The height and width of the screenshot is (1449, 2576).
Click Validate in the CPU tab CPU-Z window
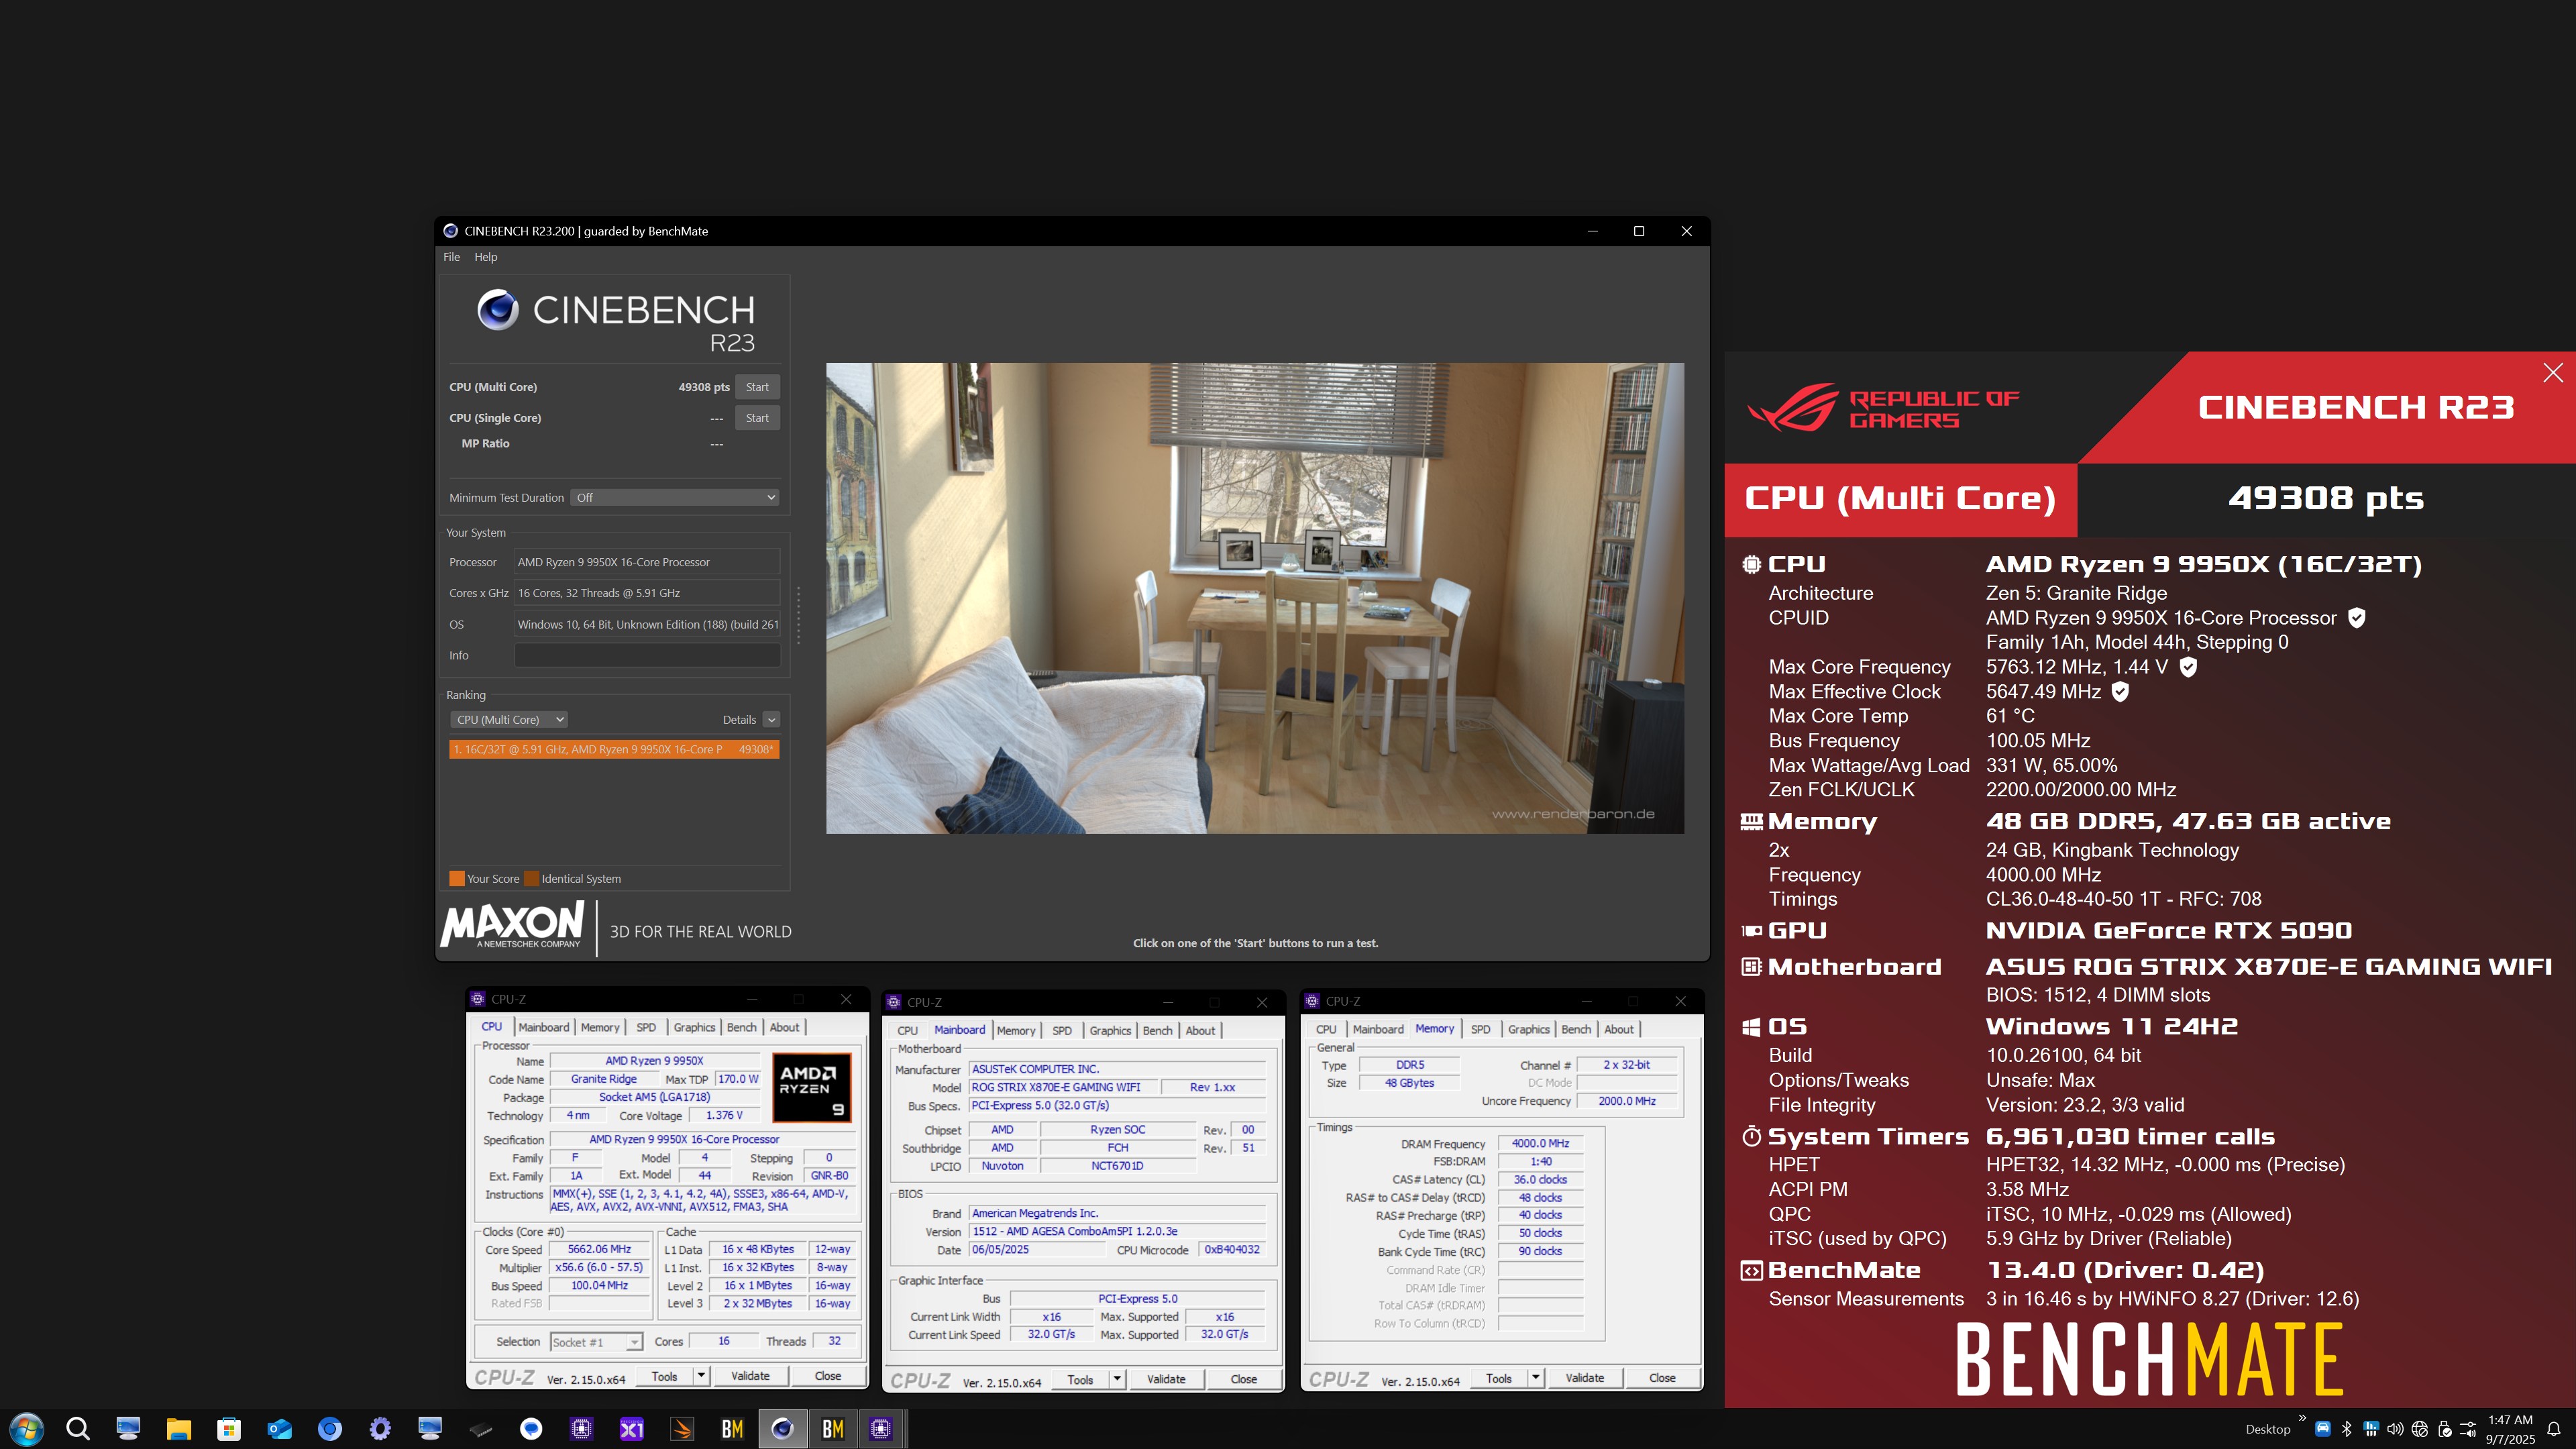pos(750,1376)
